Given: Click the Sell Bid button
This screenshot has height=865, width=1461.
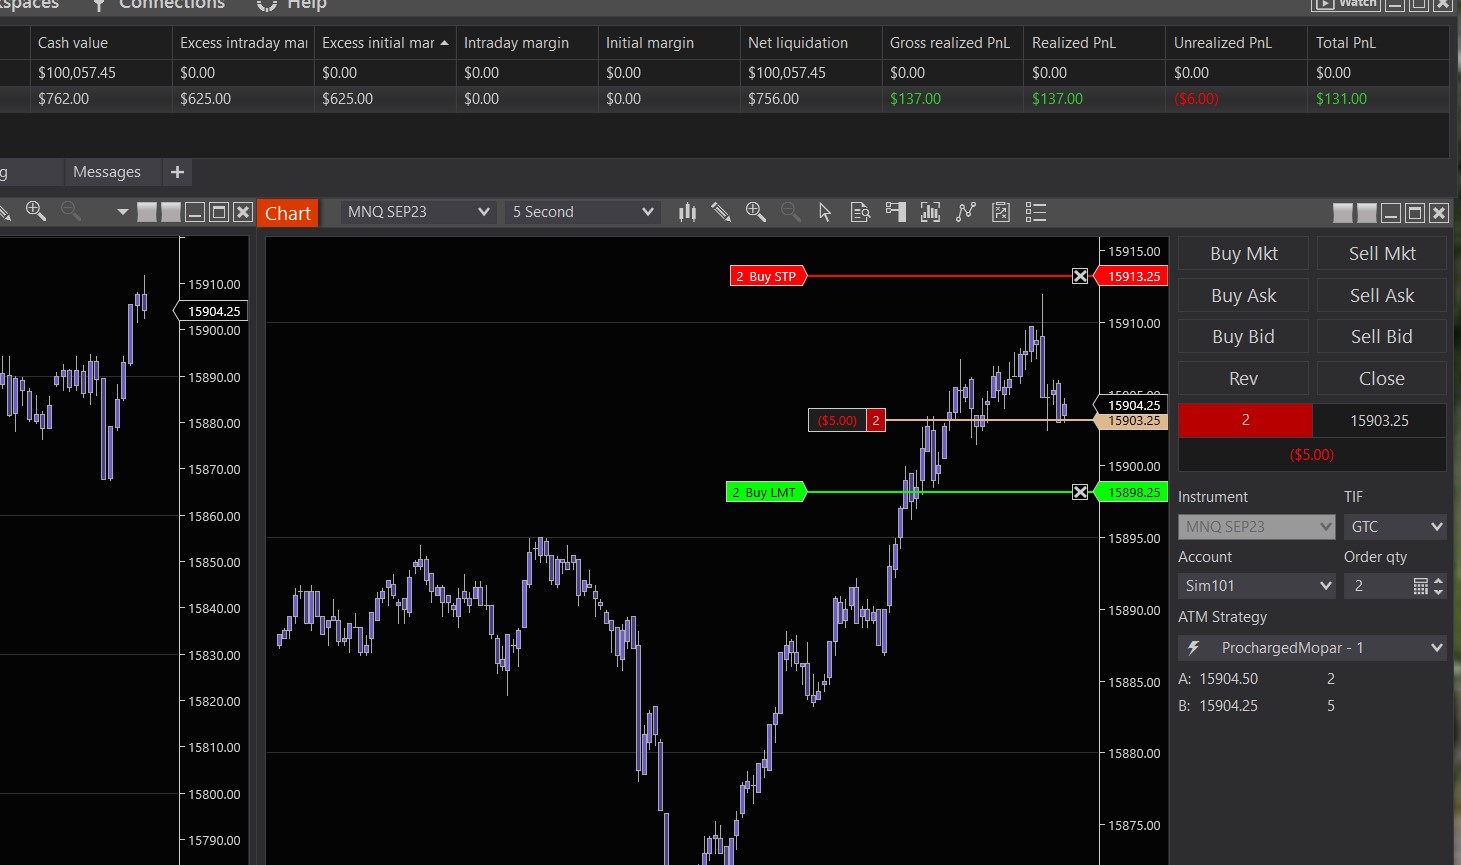Looking at the screenshot, I should click(1382, 337).
